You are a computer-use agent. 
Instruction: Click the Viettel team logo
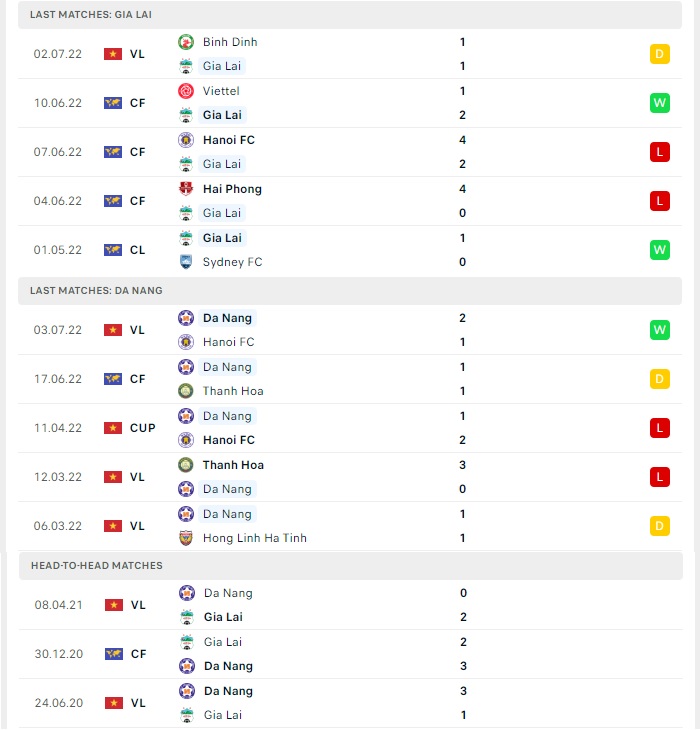coord(186,91)
